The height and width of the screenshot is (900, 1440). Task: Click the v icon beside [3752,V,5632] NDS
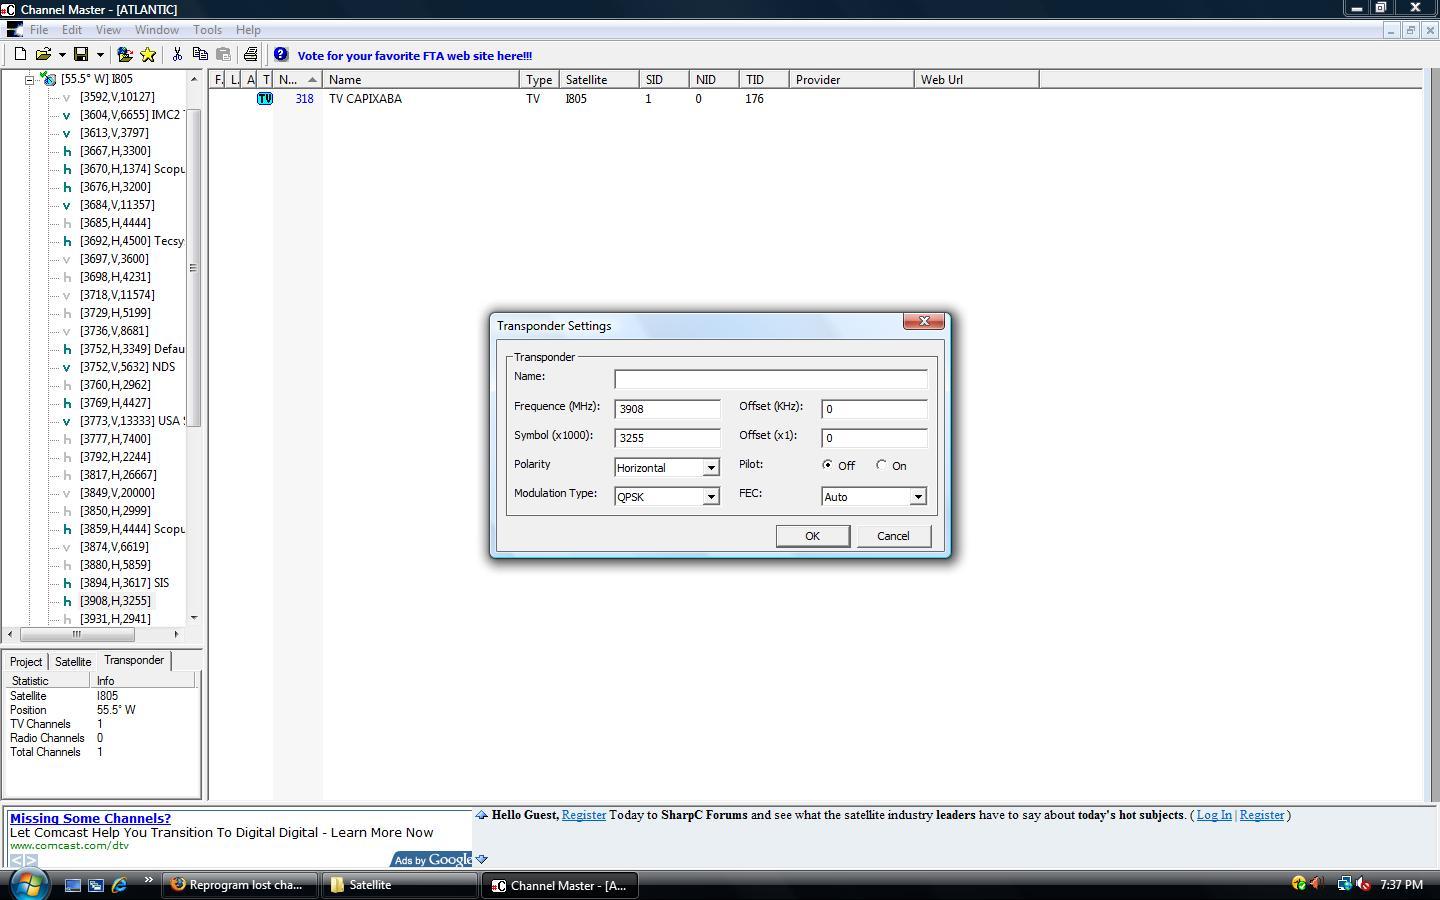tap(67, 367)
